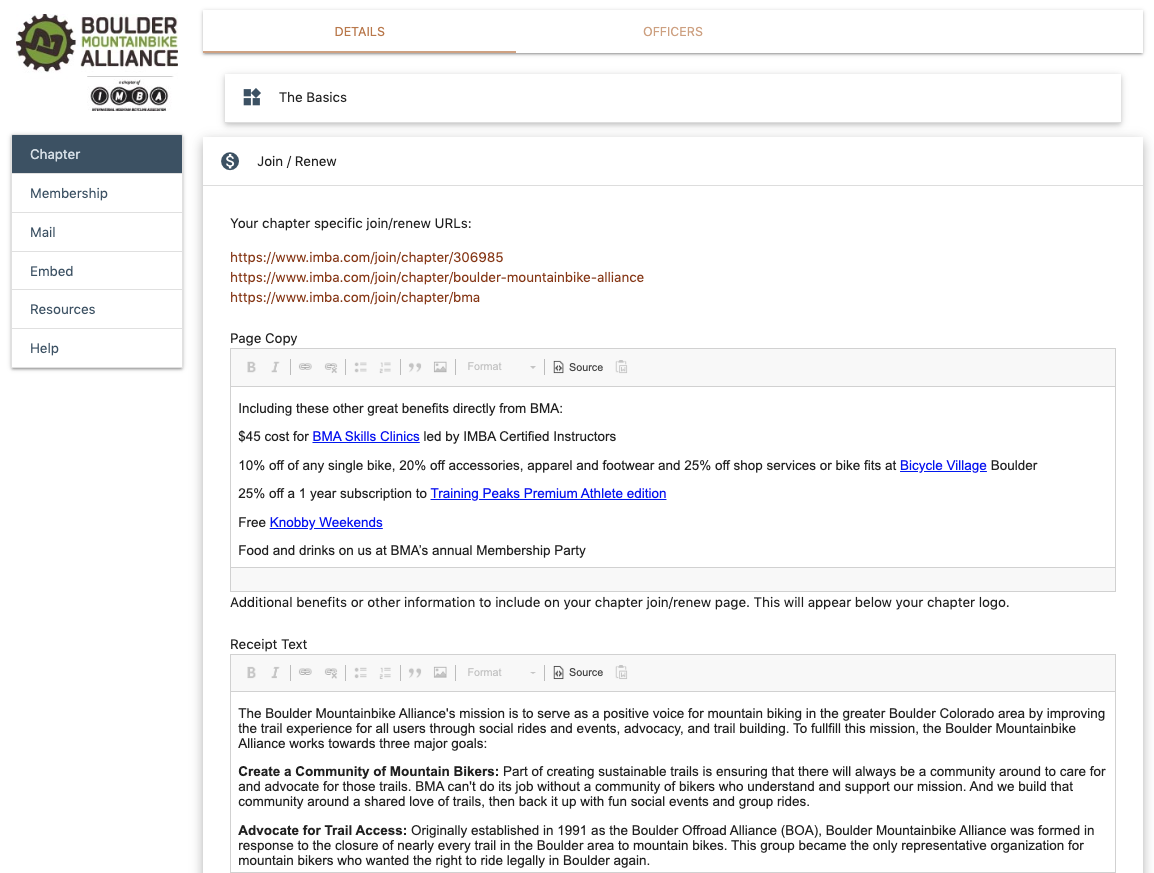Insert an image in the Receipt Text editor
Viewport: 1154px width, 873px height.
coord(440,672)
